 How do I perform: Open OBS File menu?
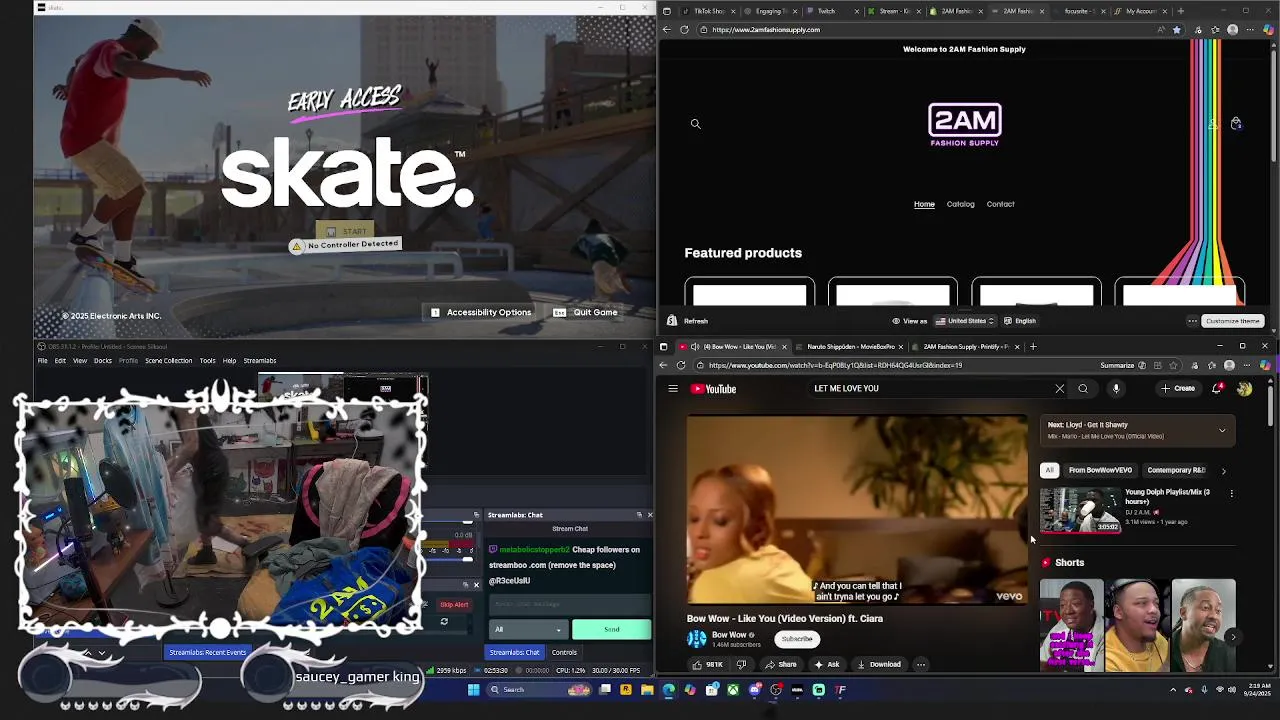42,361
